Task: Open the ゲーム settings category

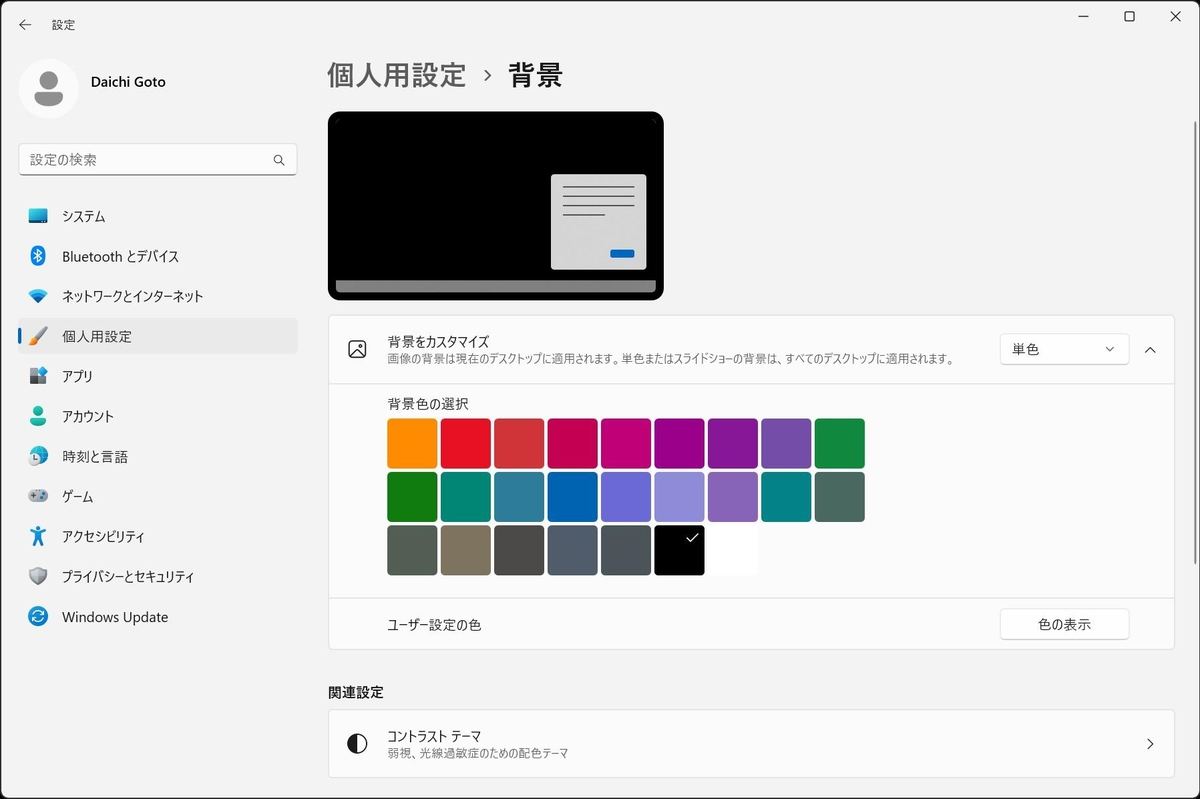Action: pyautogui.click(x=158, y=496)
